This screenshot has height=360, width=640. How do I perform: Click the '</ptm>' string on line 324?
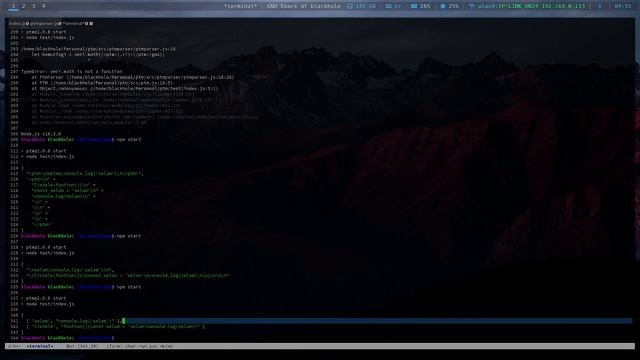point(42,224)
